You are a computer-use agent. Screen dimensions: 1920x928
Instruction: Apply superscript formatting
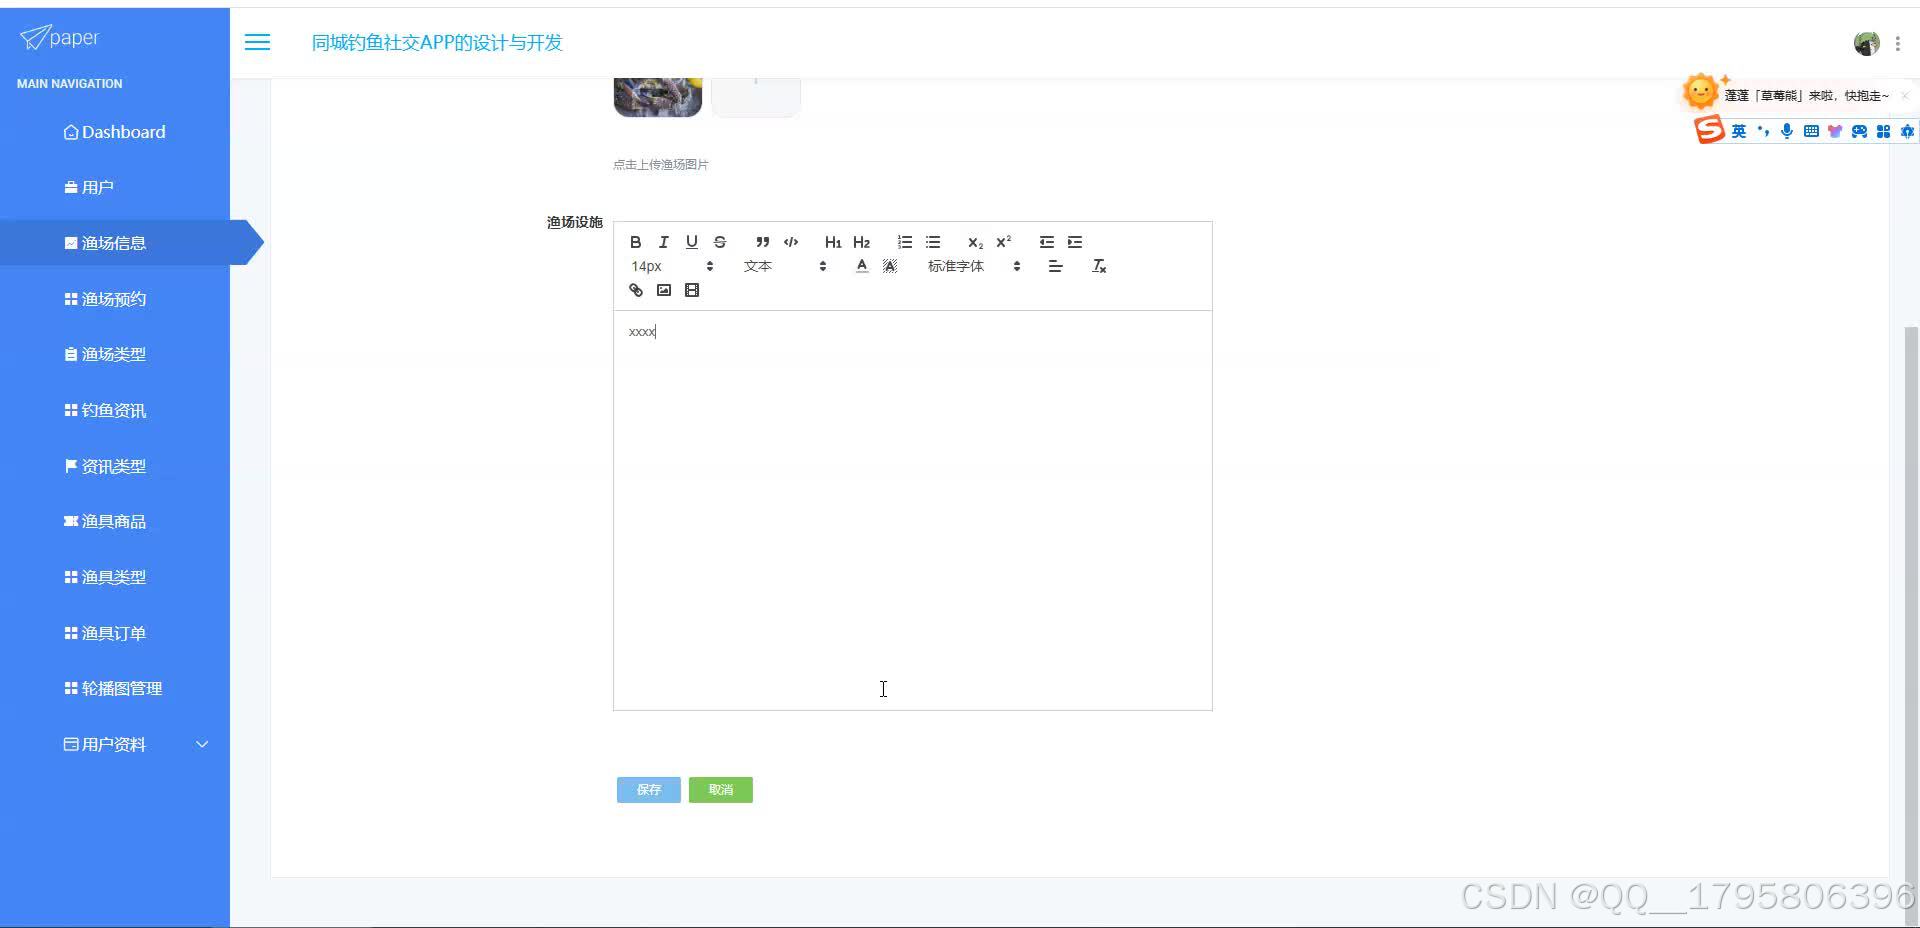(x=1003, y=242)
